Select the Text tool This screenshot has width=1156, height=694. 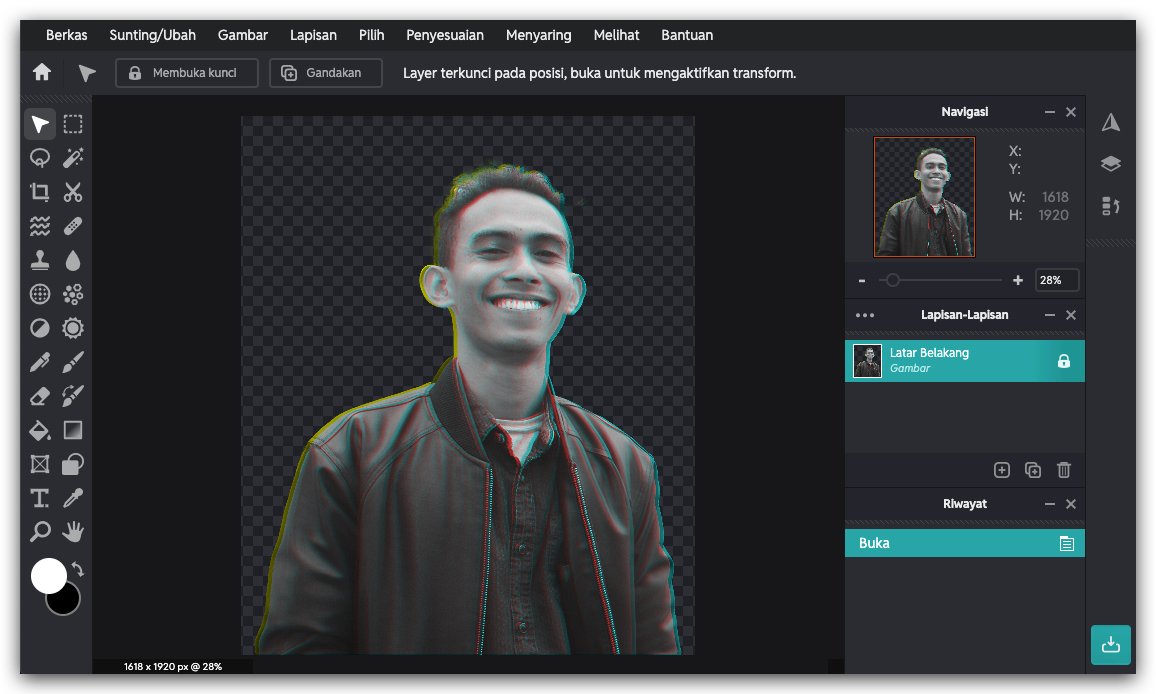click(40, 498)
